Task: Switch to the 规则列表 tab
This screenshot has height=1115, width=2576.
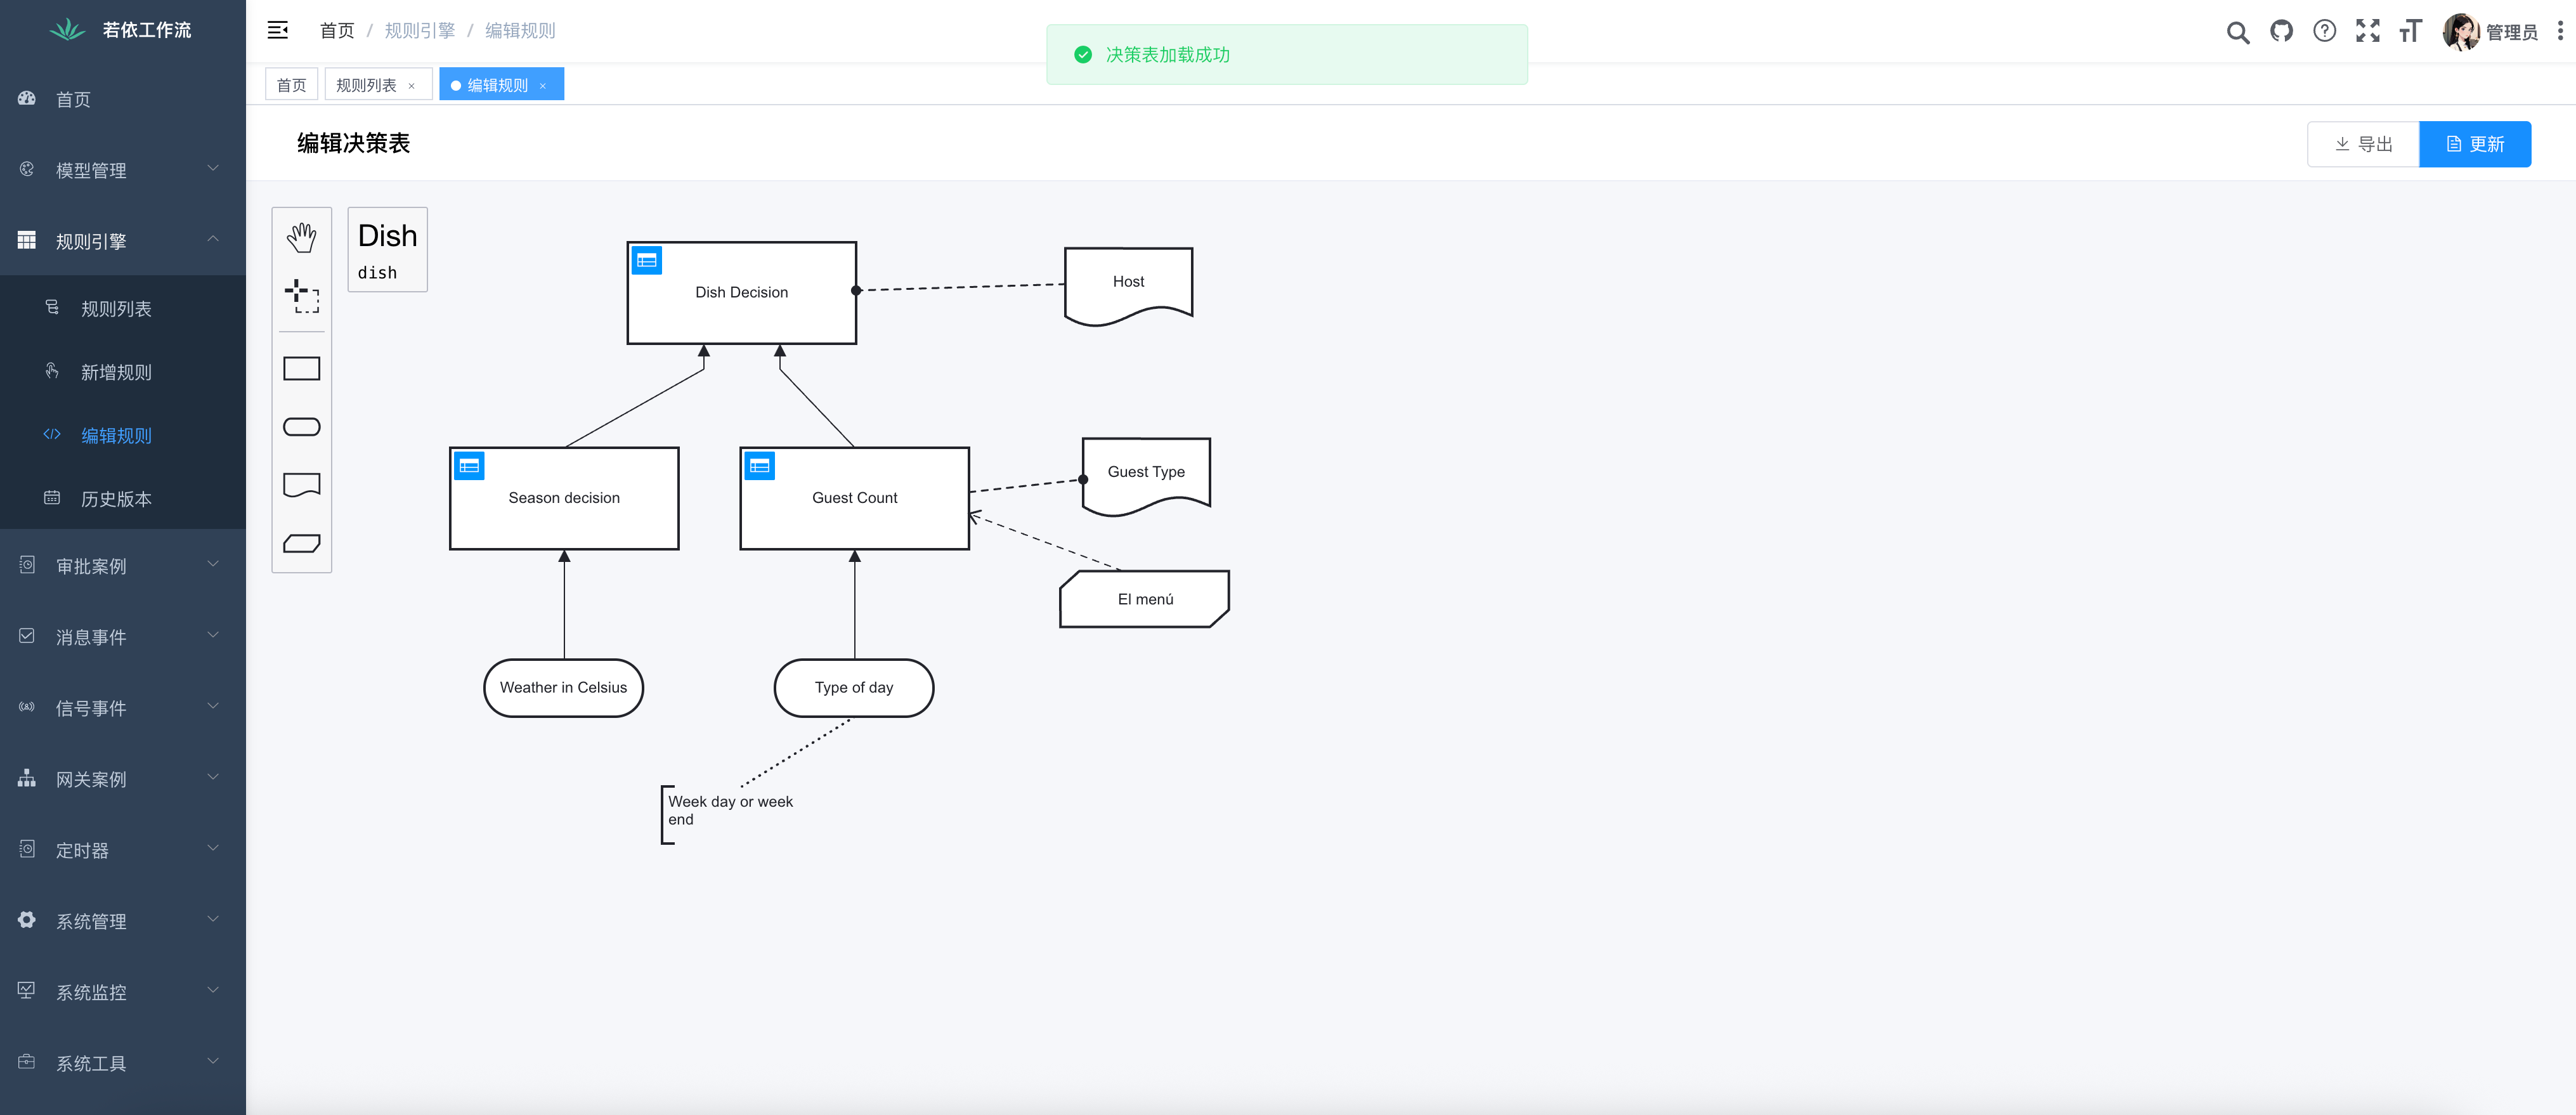Action: [366, 85]
